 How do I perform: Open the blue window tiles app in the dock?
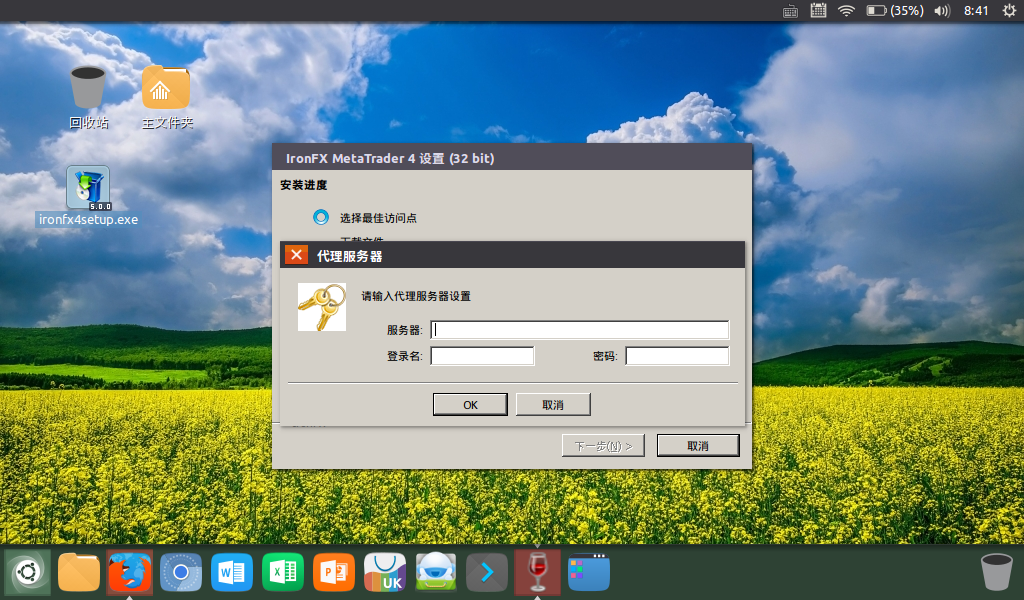coord(588,573)
